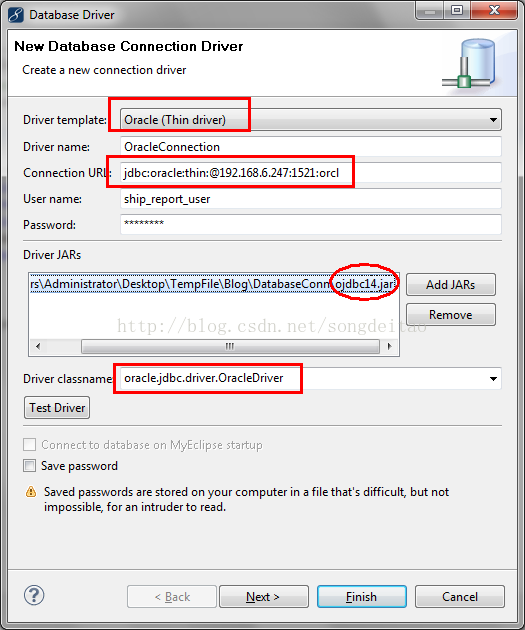Click the Add JARs button

pos(451,285)
